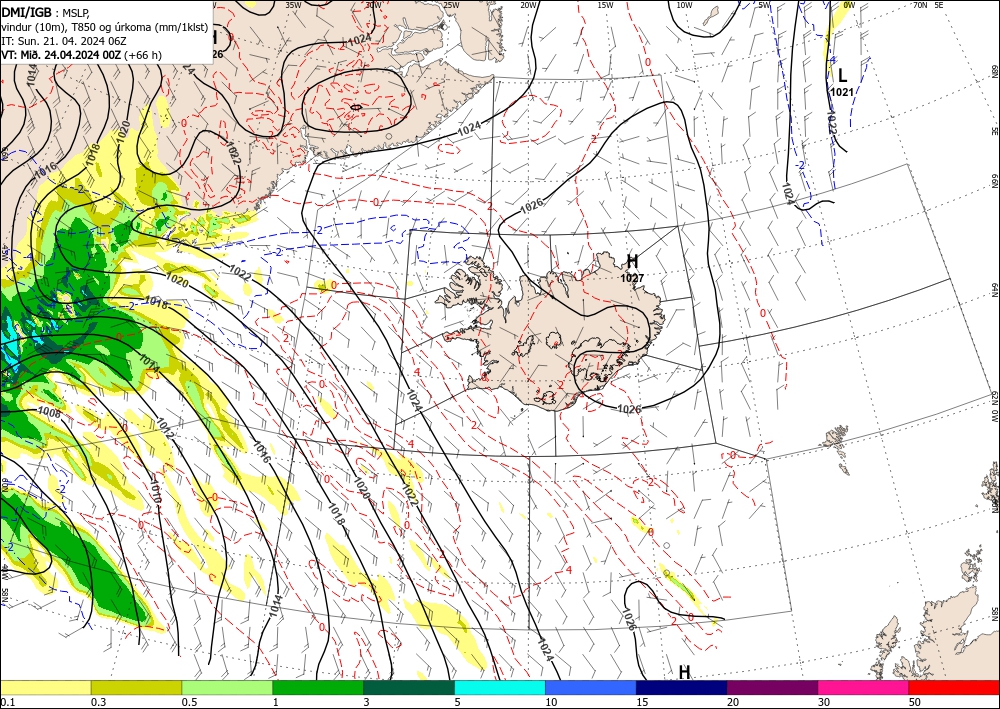Click the legend value label '15'
1000x709 pixels.
pyautogui.click(x=642, y=702)
